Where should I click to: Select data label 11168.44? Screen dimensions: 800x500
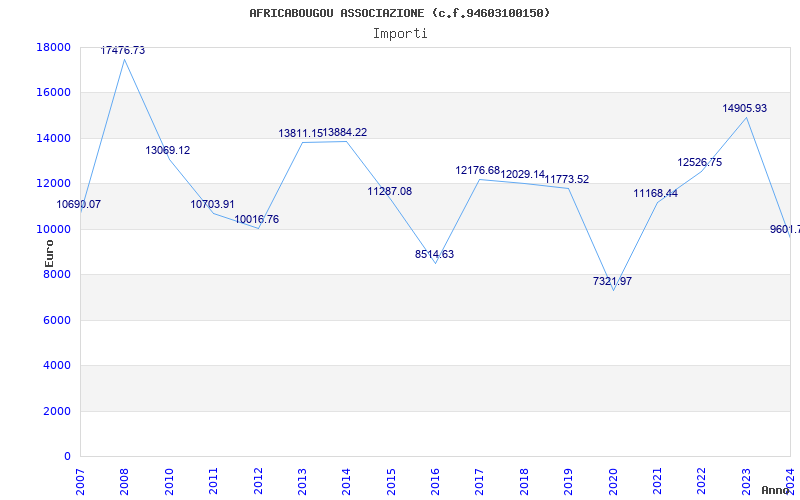pyautogui.click(x=656, y=194)
